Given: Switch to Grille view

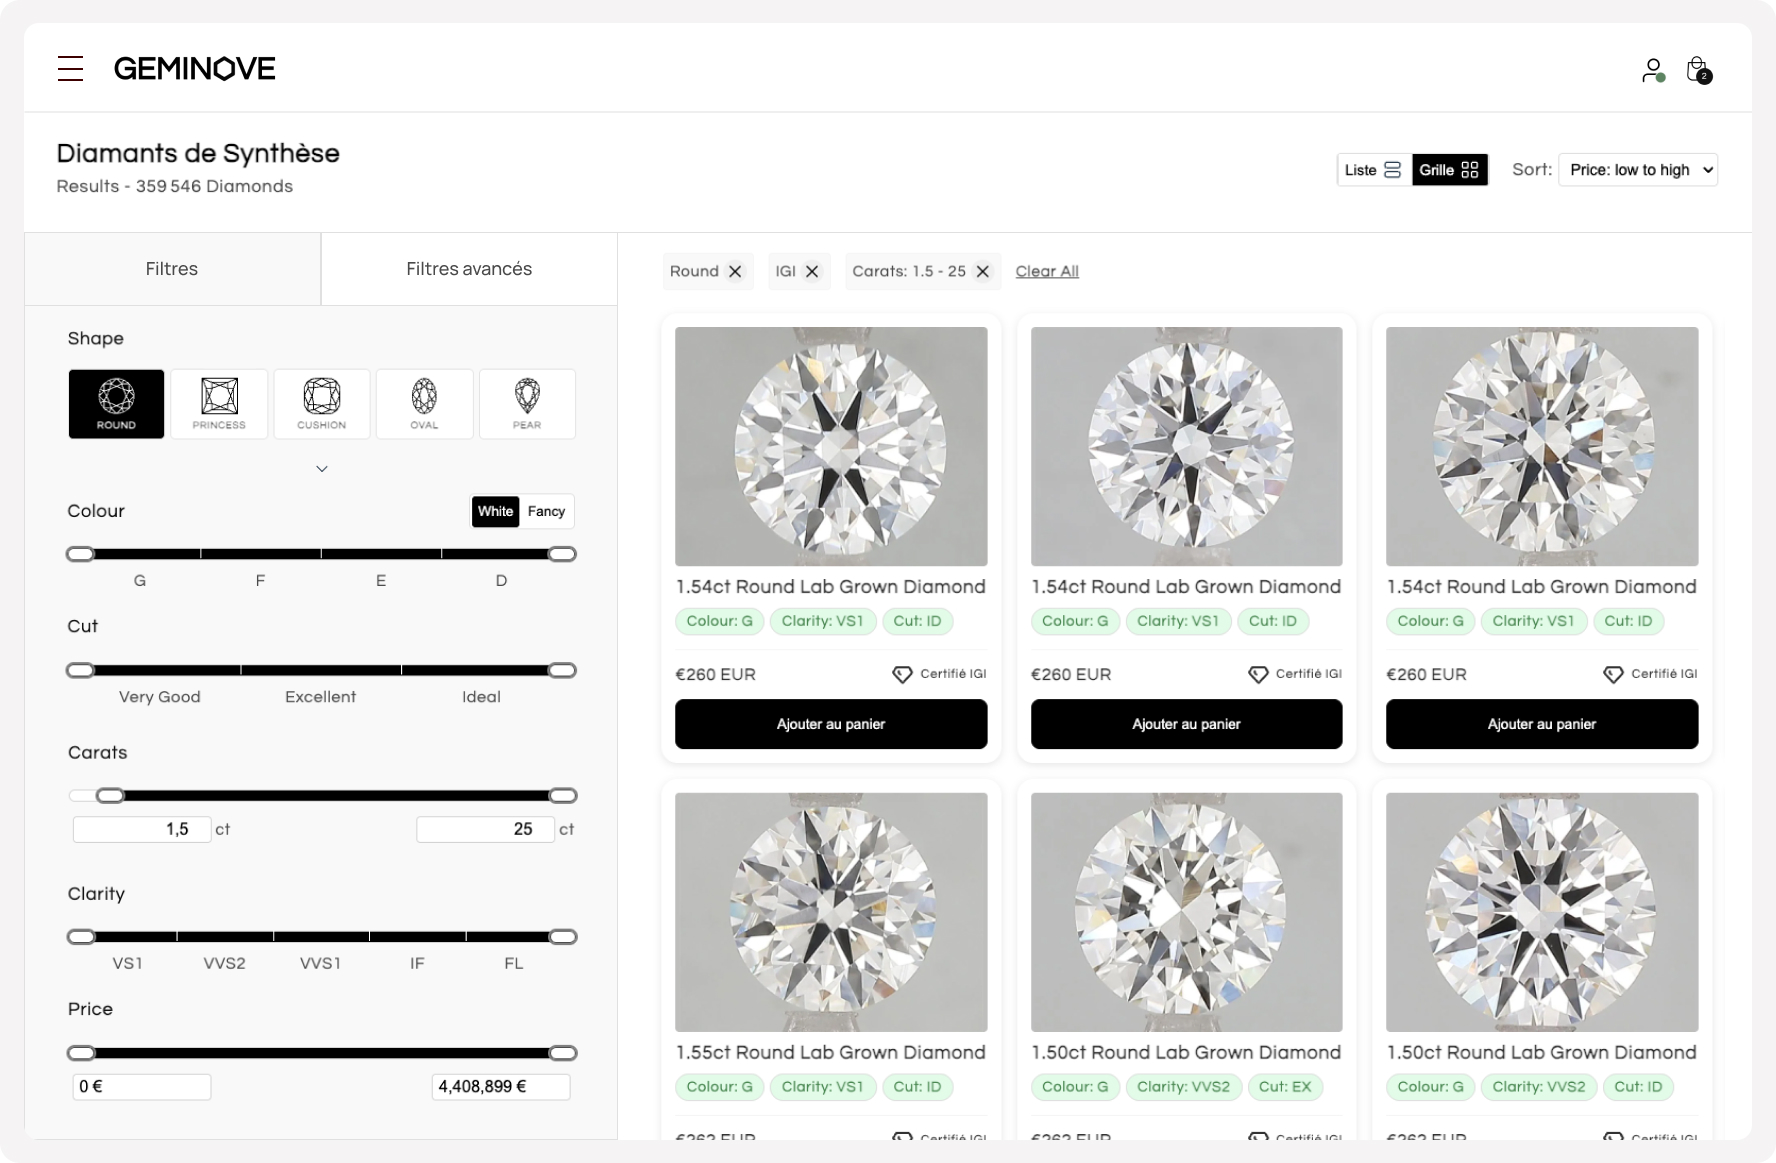Looking at the screenshot, I should 1450,170.
